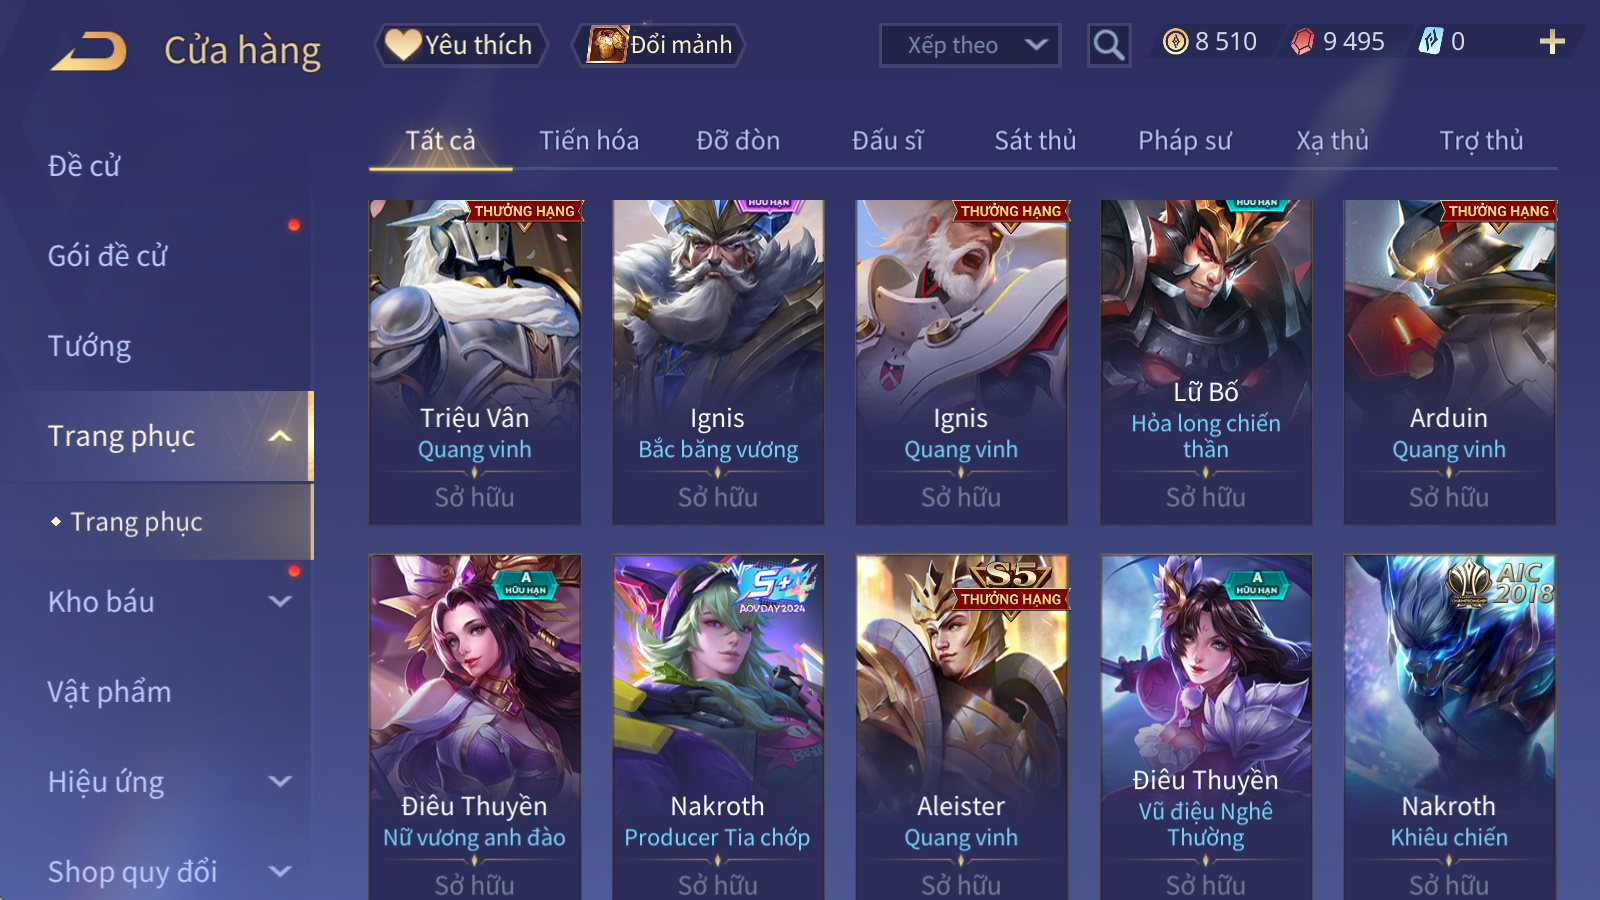Click the plus icon to add currency
Image resolution: width=1600 pixels, height=900 pixels.
click(1552, 42)
